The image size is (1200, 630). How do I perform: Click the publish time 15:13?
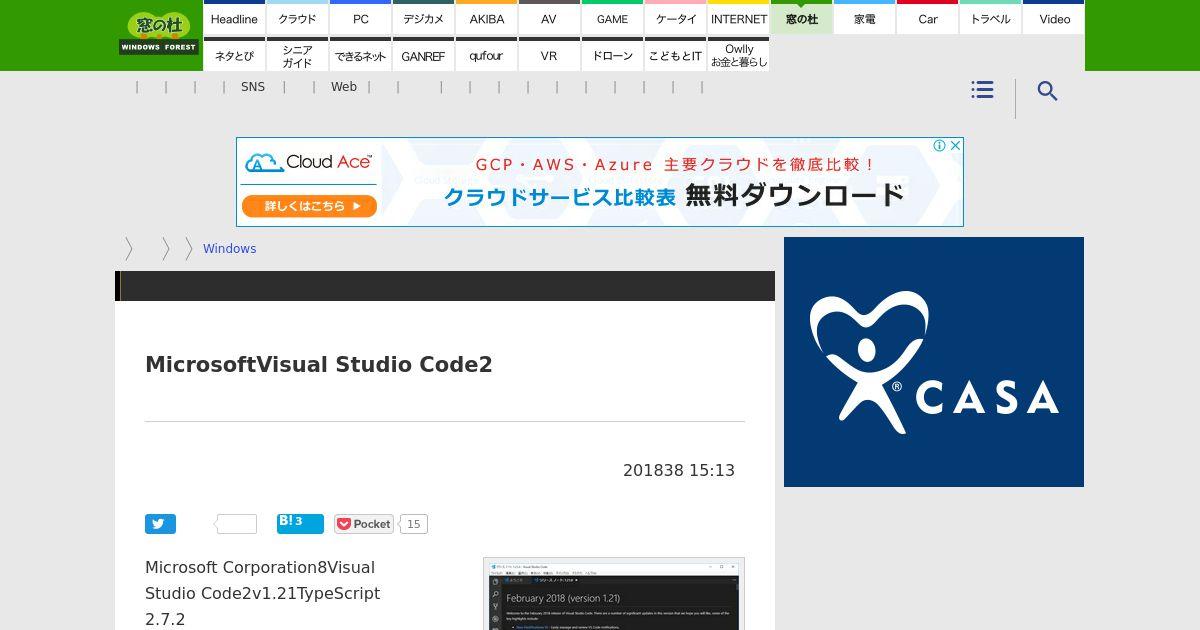tap(712, 470)
